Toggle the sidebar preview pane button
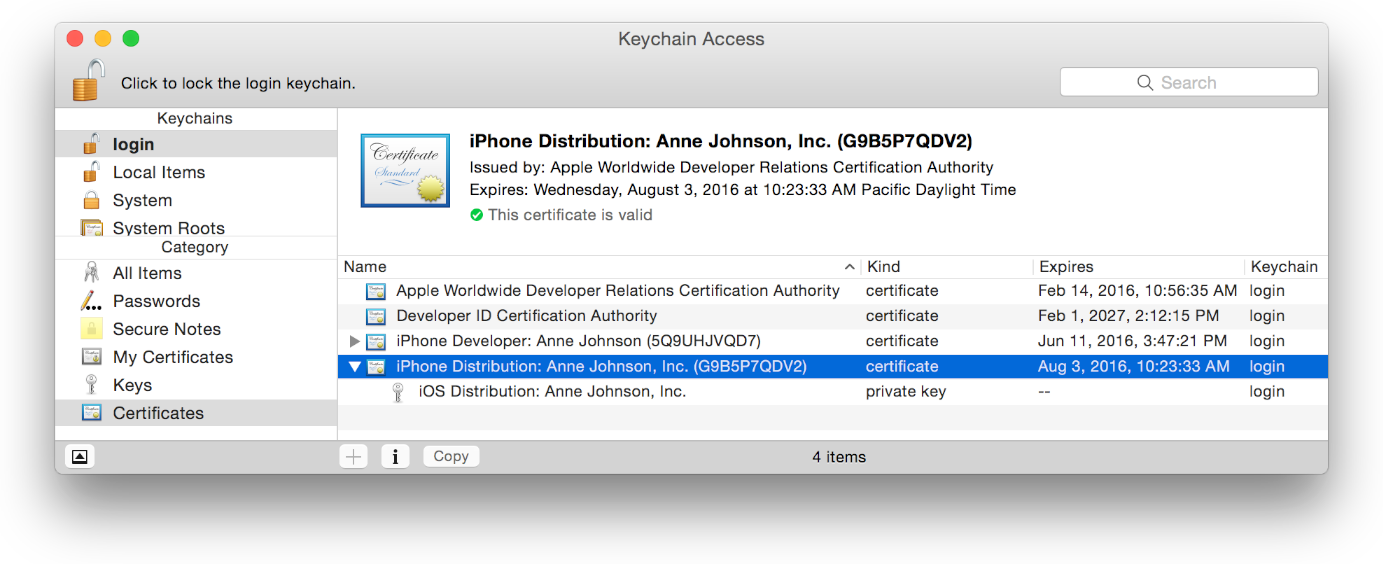Image resolution: width=1383 pixels, height=564 pixels. point(80,456)
